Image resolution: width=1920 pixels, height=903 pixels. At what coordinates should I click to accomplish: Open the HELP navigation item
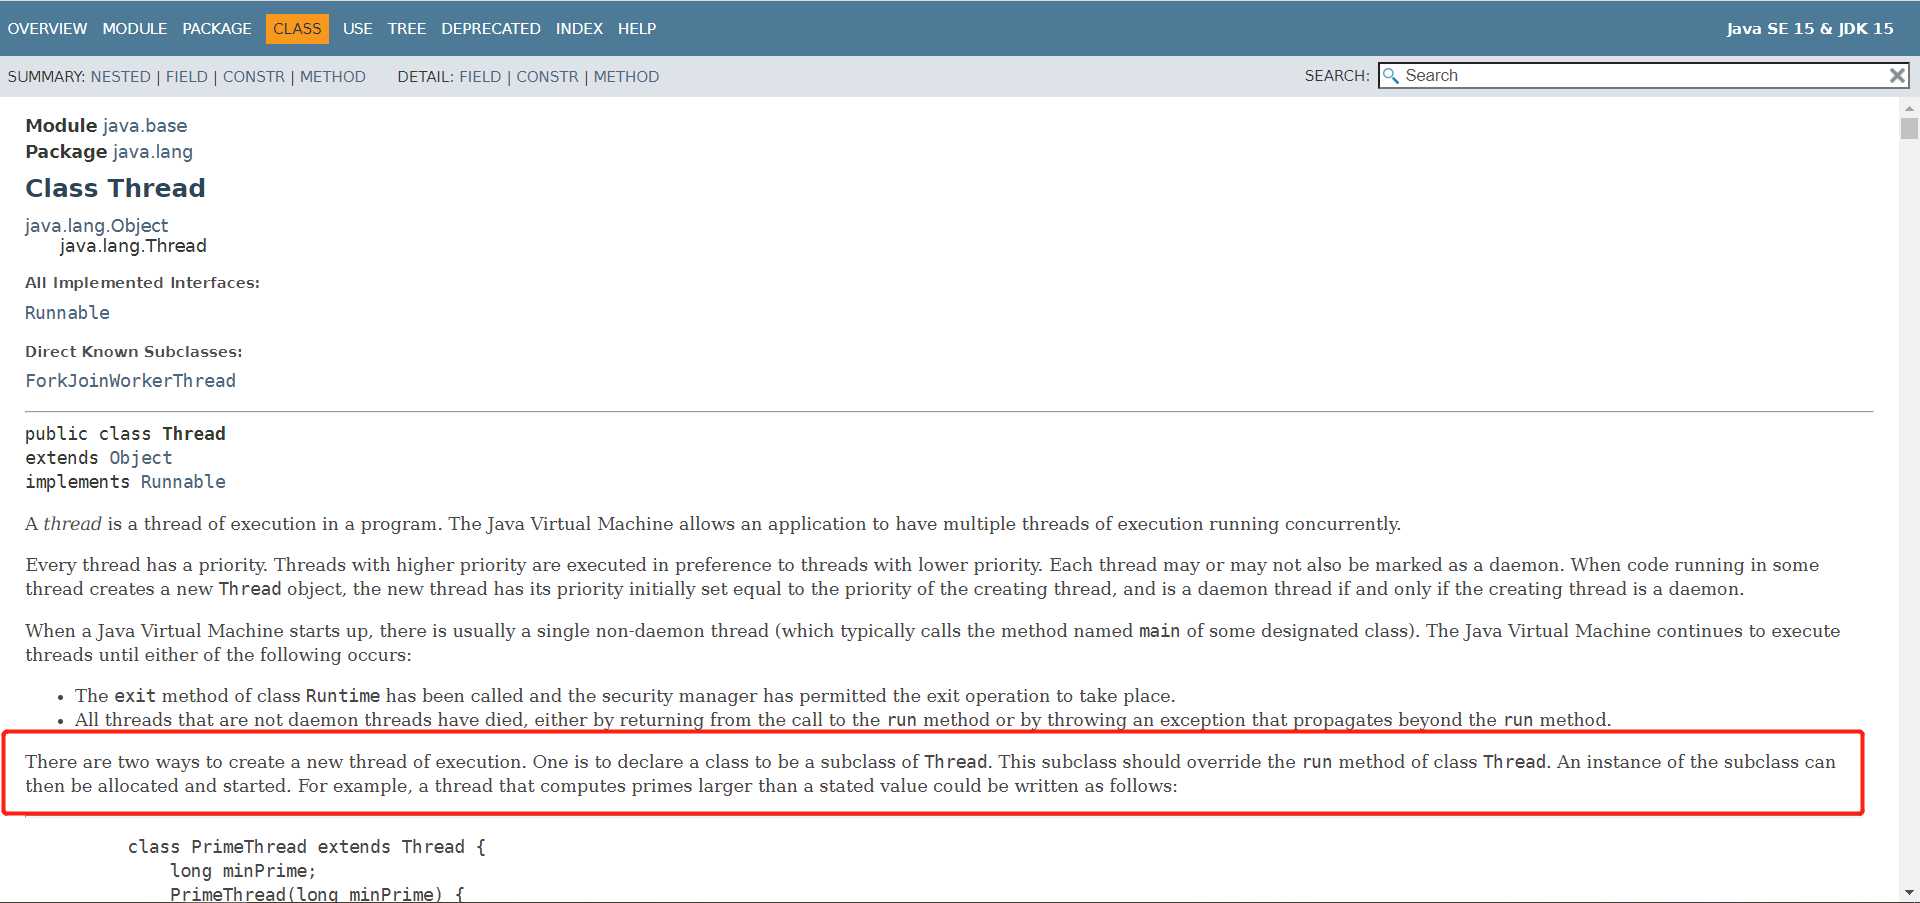(x=637, y=29)
